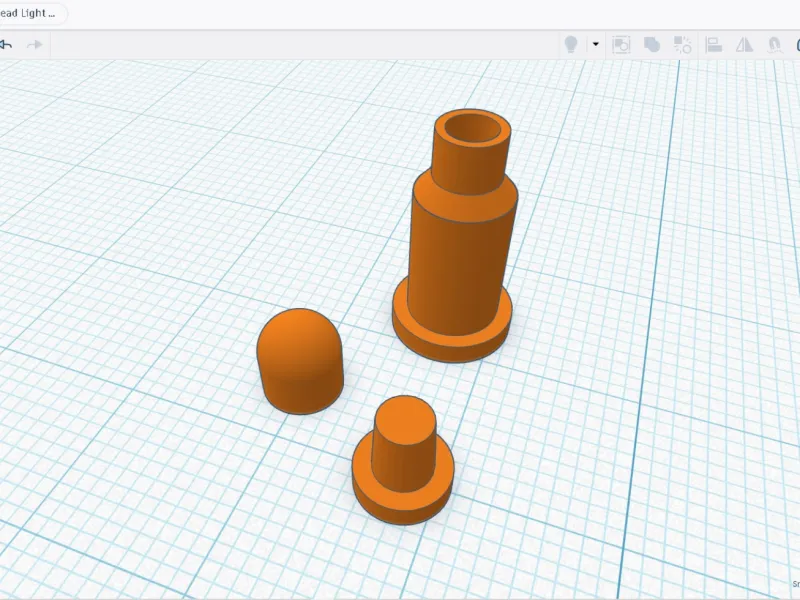
Task: Click the Undo arrow in the toolbar
Action: [x=6, y=45]
